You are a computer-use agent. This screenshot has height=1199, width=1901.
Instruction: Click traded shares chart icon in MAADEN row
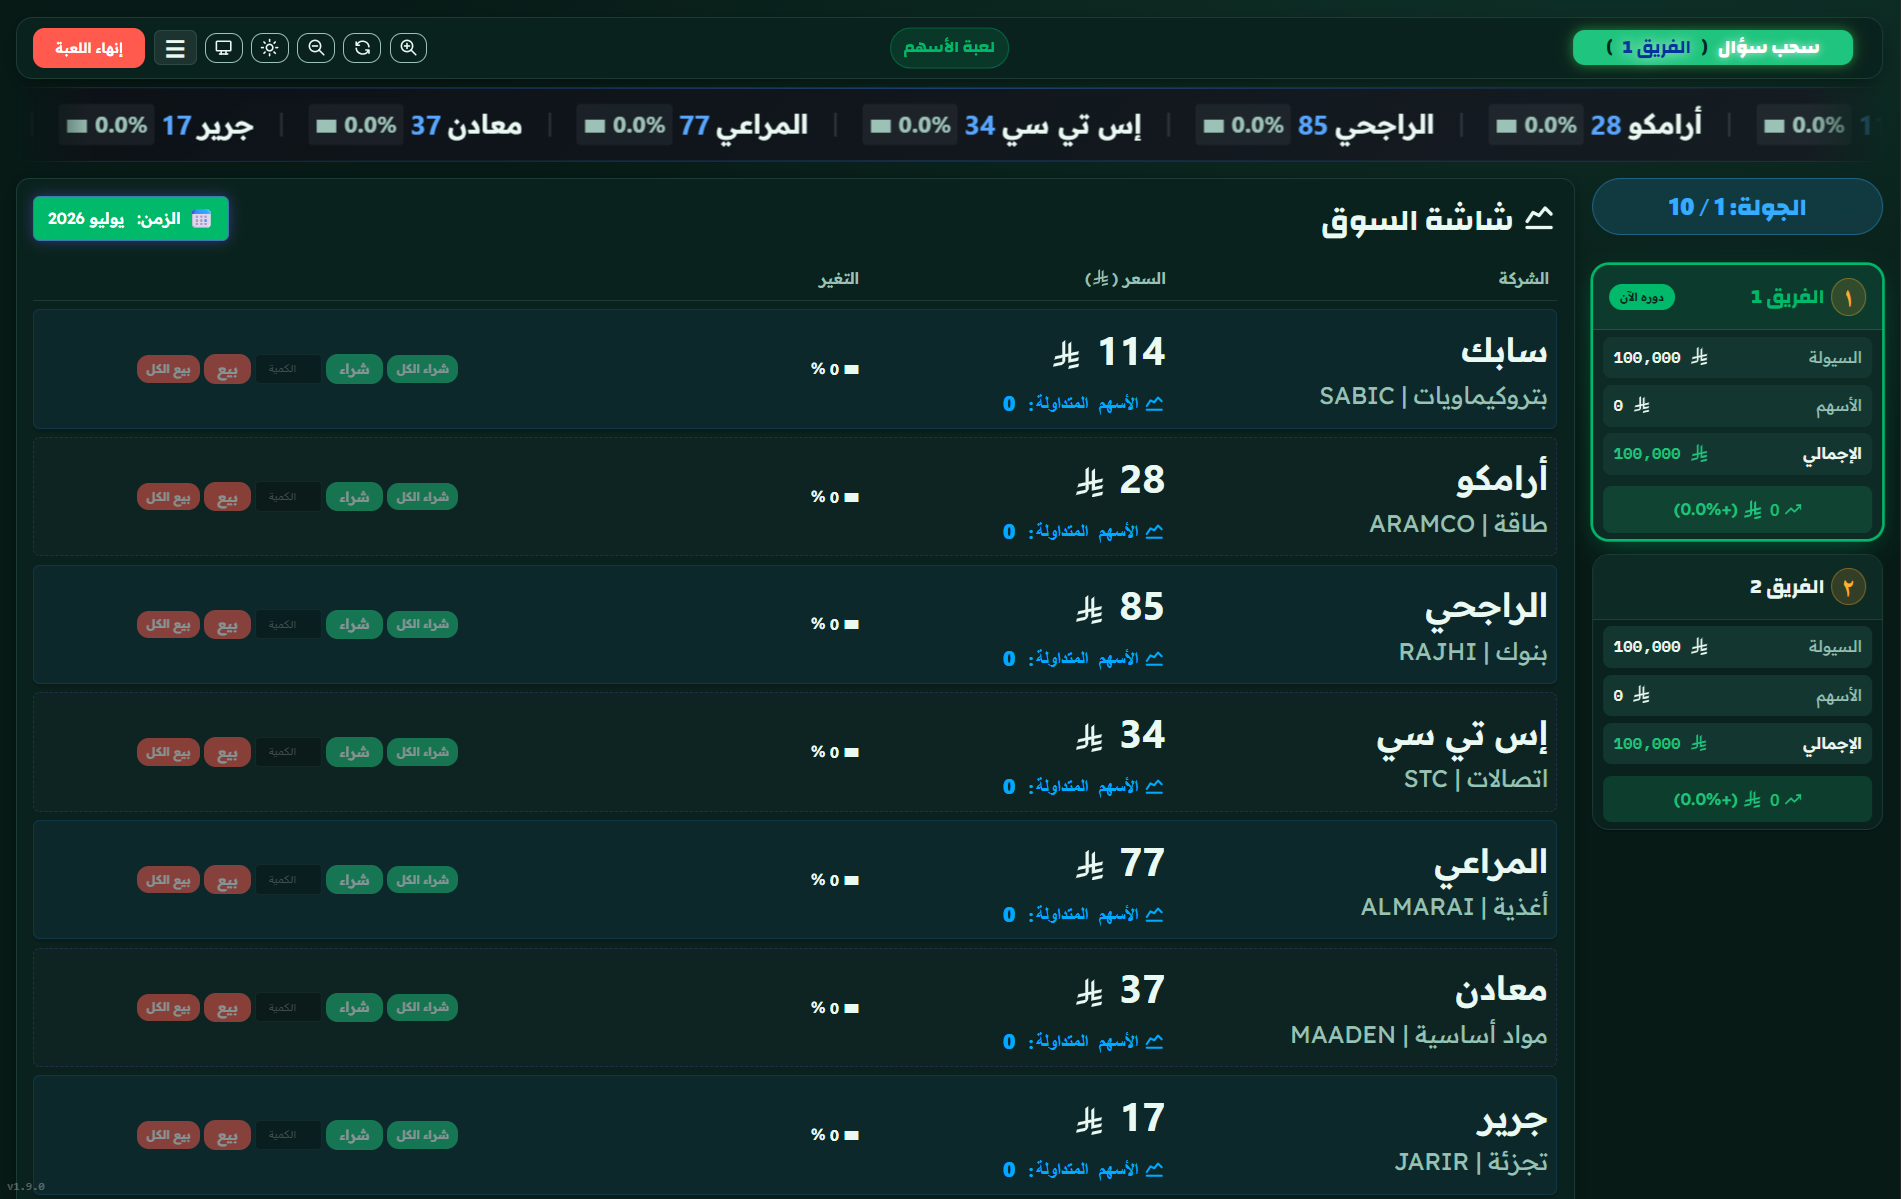coord(1155,1042)
